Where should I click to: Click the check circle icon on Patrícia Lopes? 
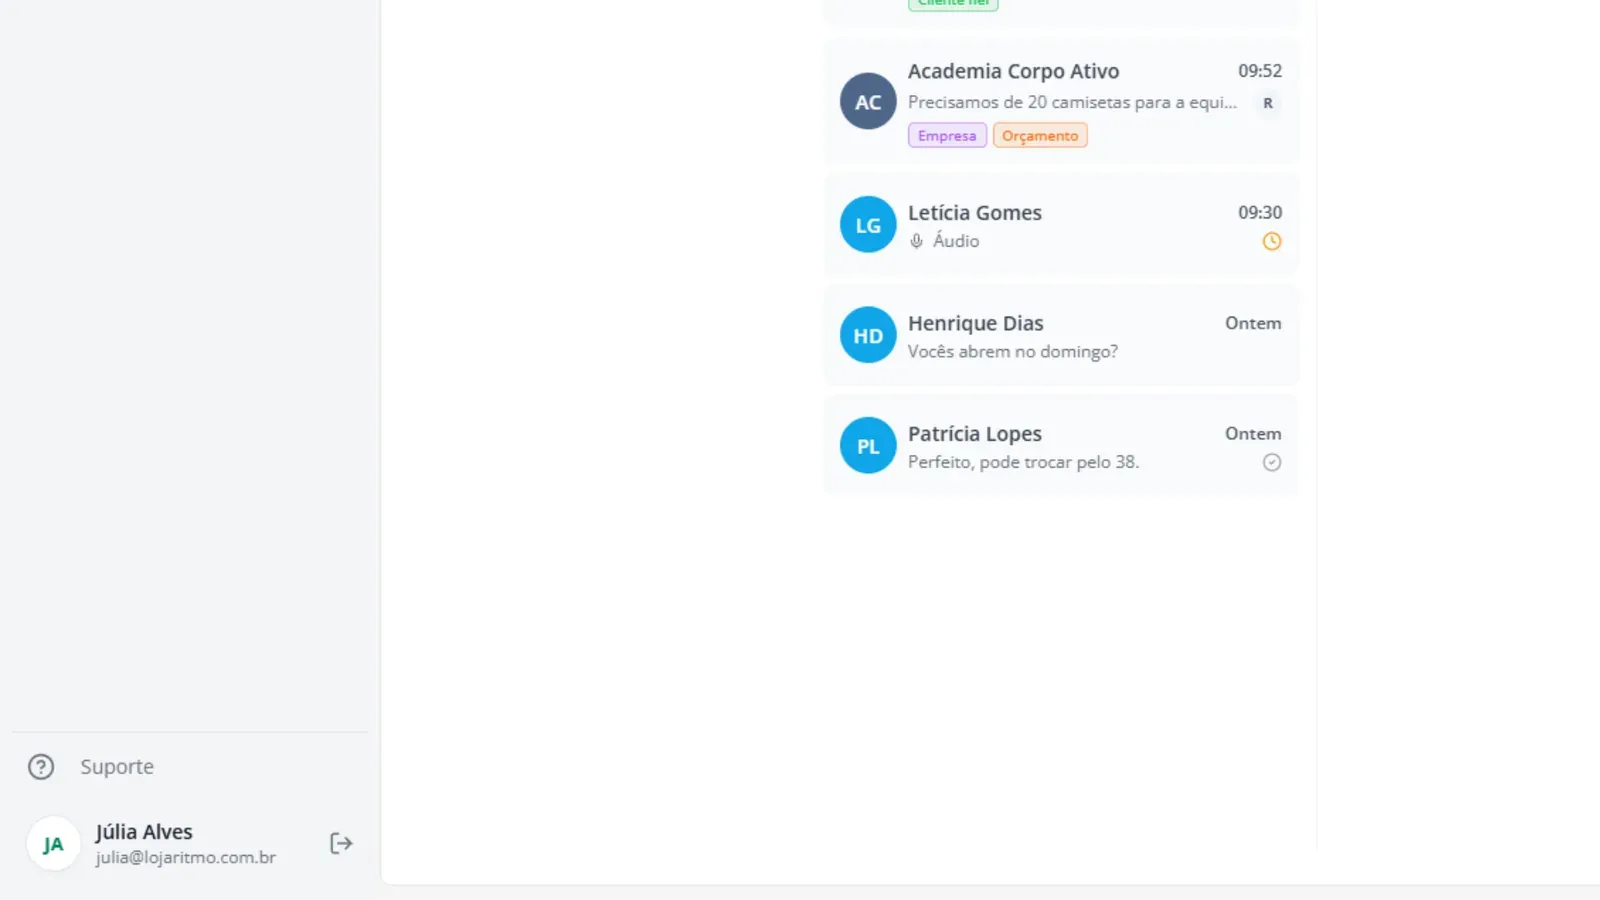coord(1272,462)
